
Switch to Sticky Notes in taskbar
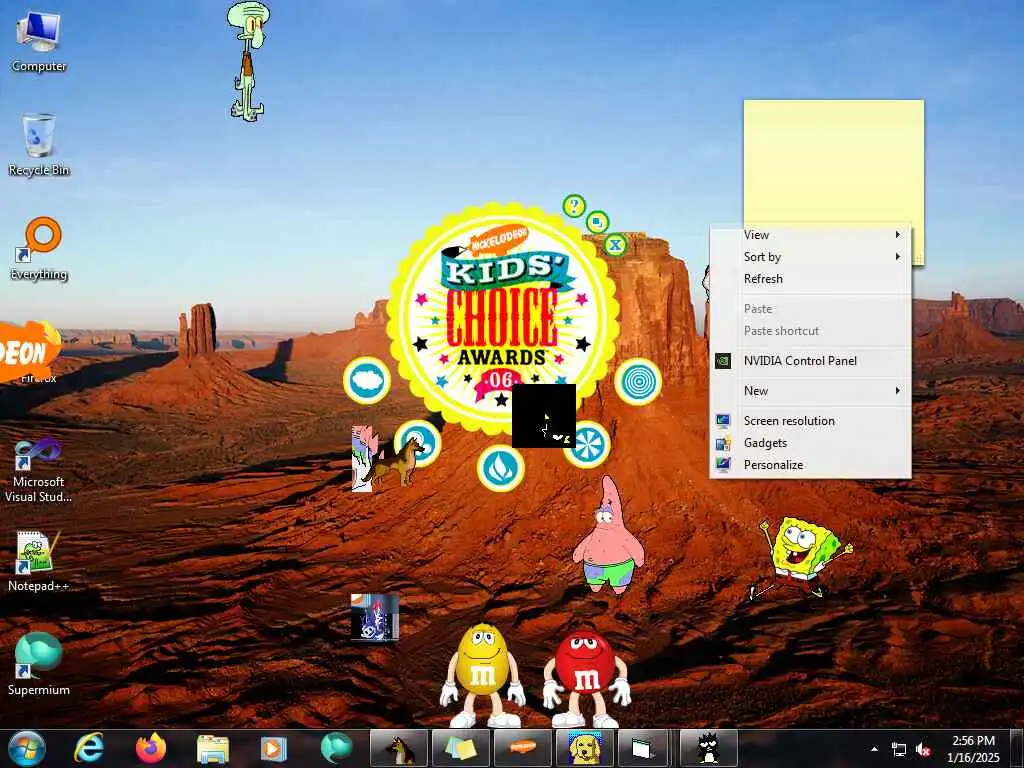click(x=461, y=748)
